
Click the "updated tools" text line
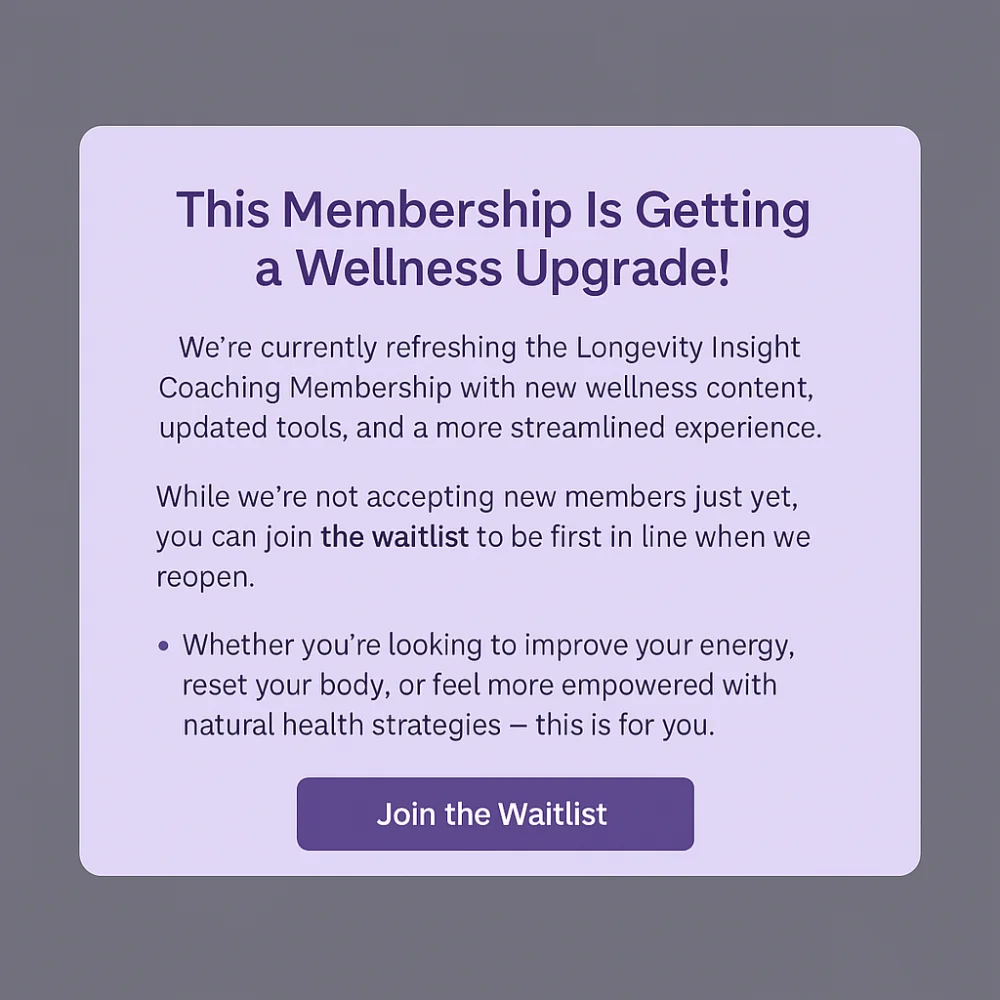490,427
